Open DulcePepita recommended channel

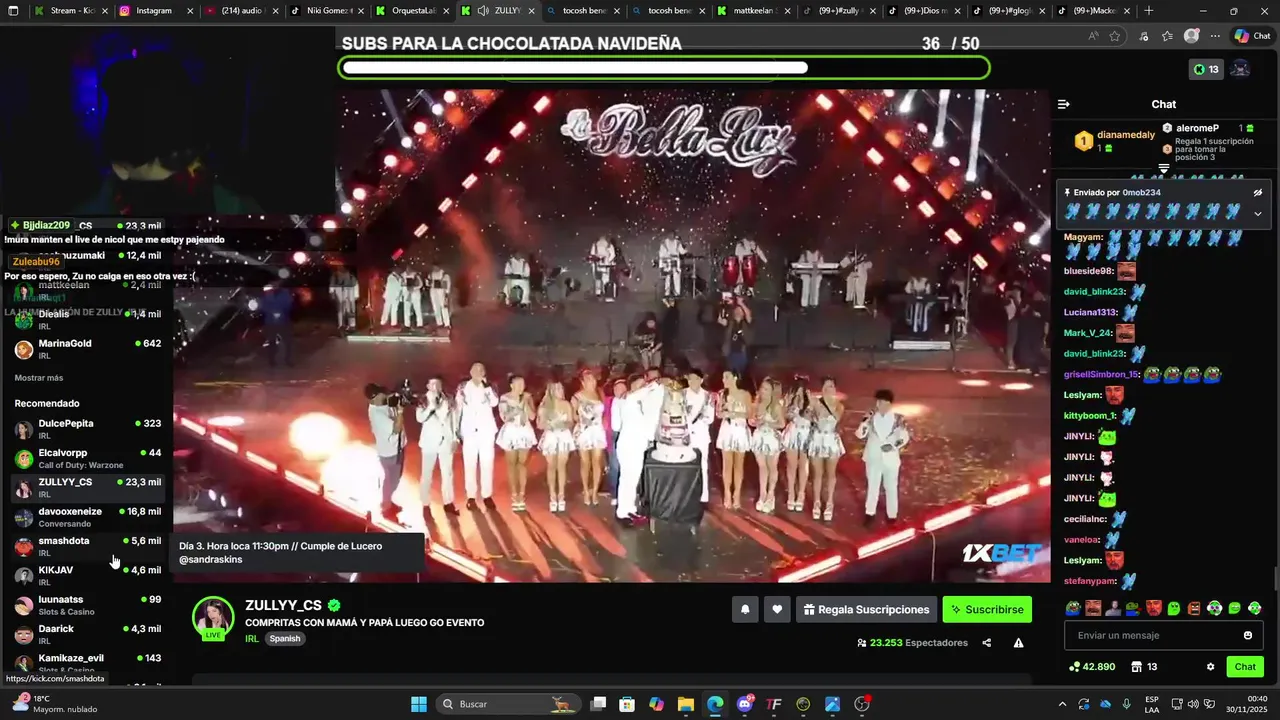click(87, 429)
